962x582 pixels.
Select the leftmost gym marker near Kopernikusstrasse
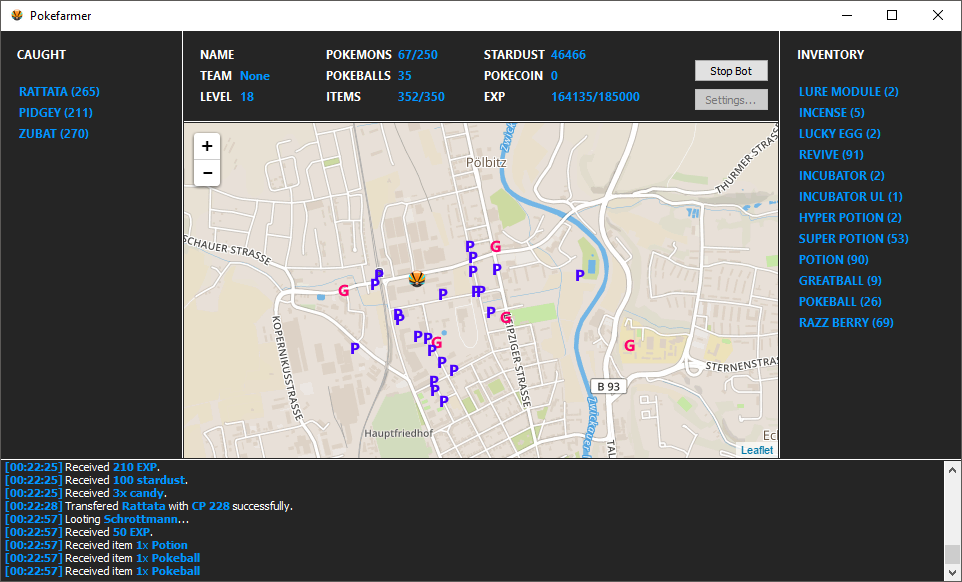tap(344, 291)
